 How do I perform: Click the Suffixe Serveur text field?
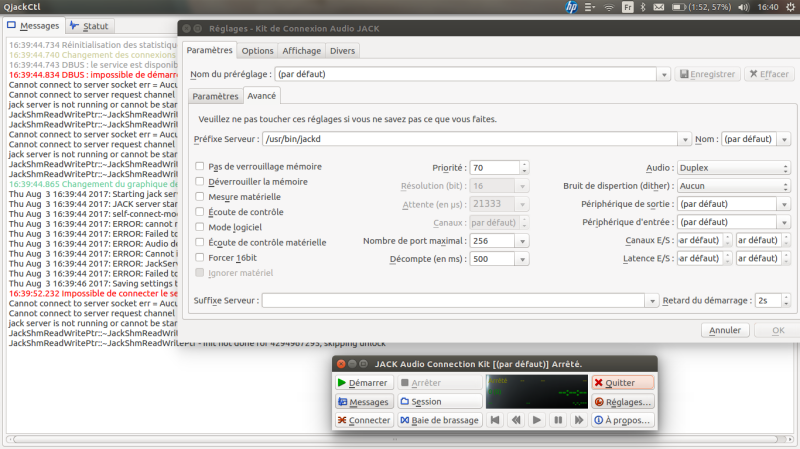[x=454, y=301]
